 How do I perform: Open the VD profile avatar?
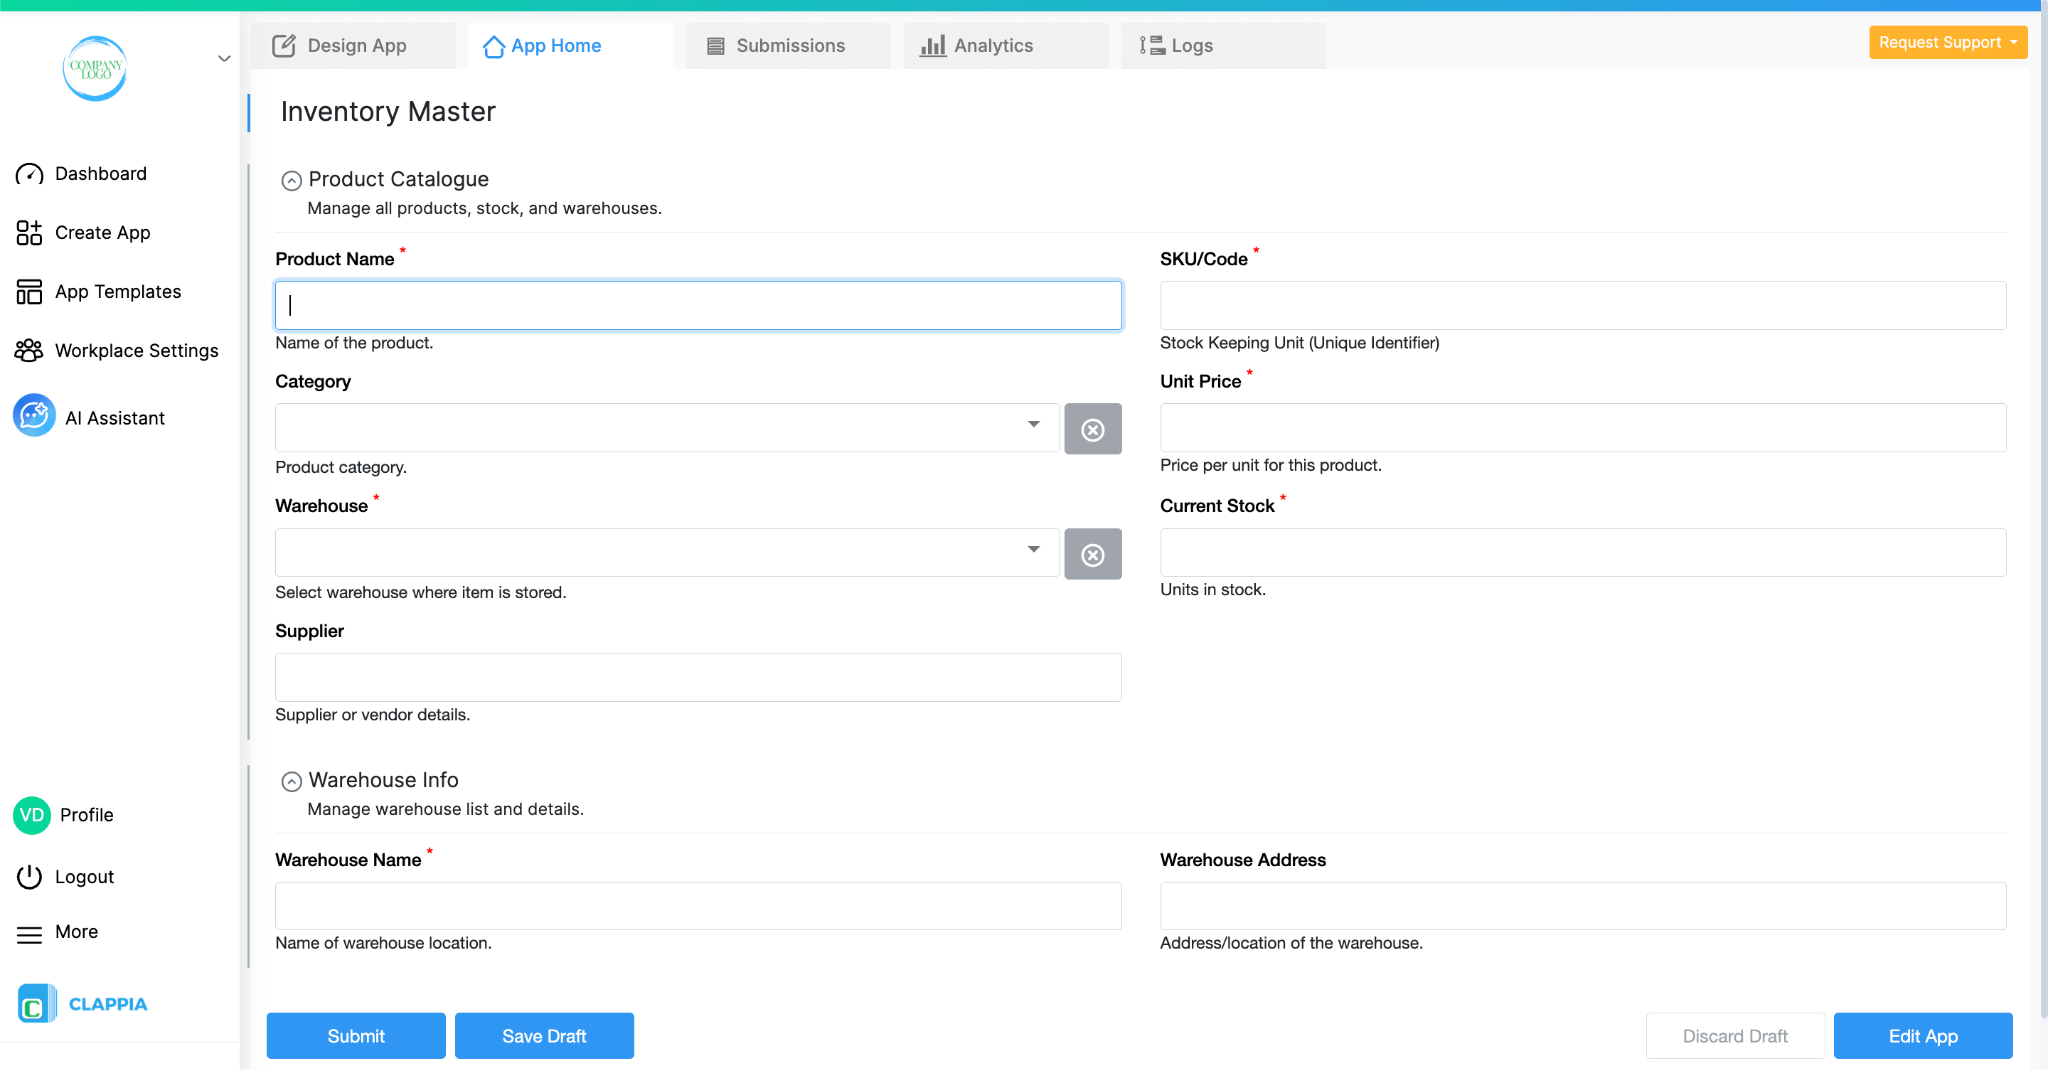[x=31, y=815]
